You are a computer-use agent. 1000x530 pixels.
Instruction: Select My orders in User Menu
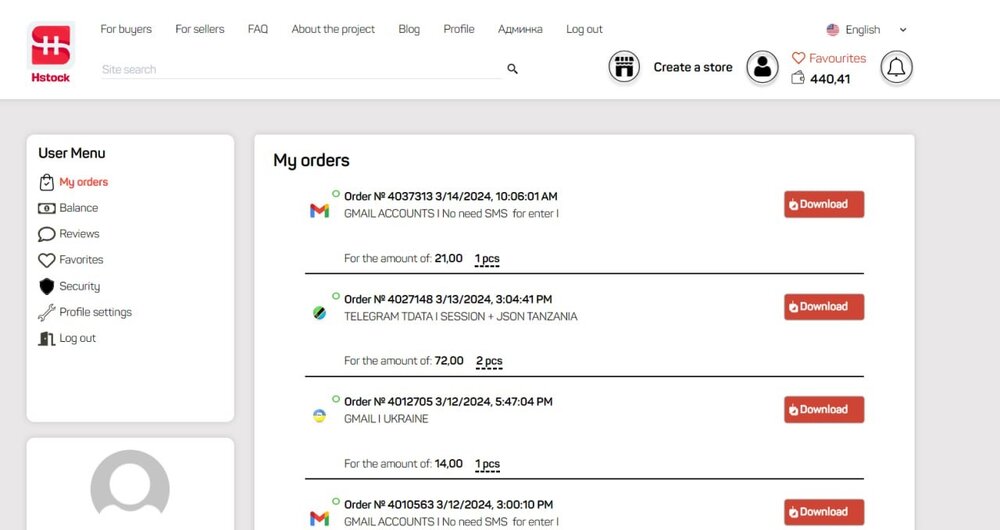coord(84,182)
